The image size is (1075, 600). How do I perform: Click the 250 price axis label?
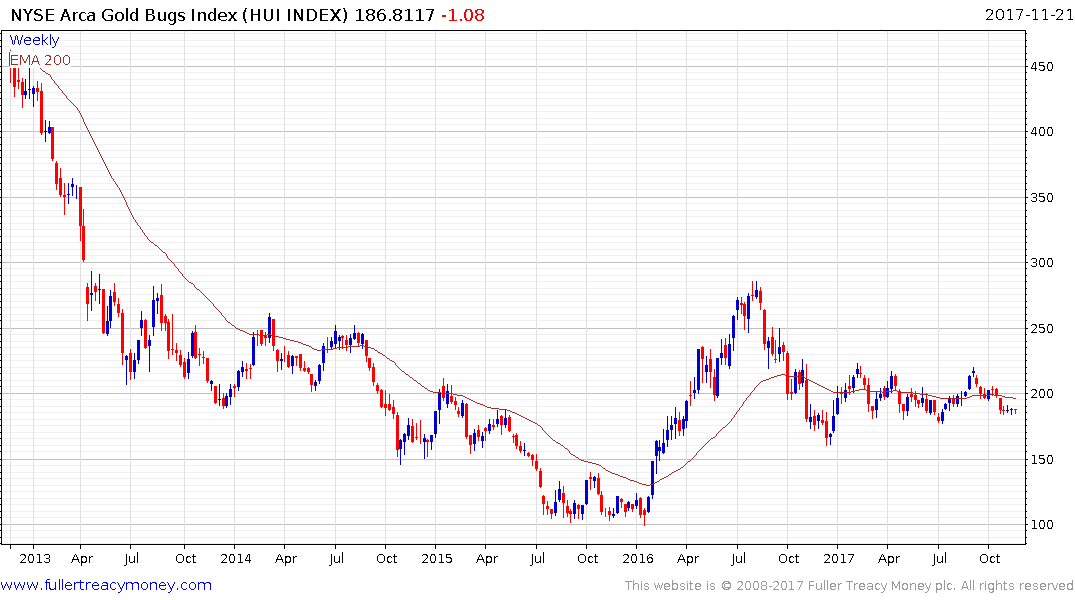[1042, 328]
